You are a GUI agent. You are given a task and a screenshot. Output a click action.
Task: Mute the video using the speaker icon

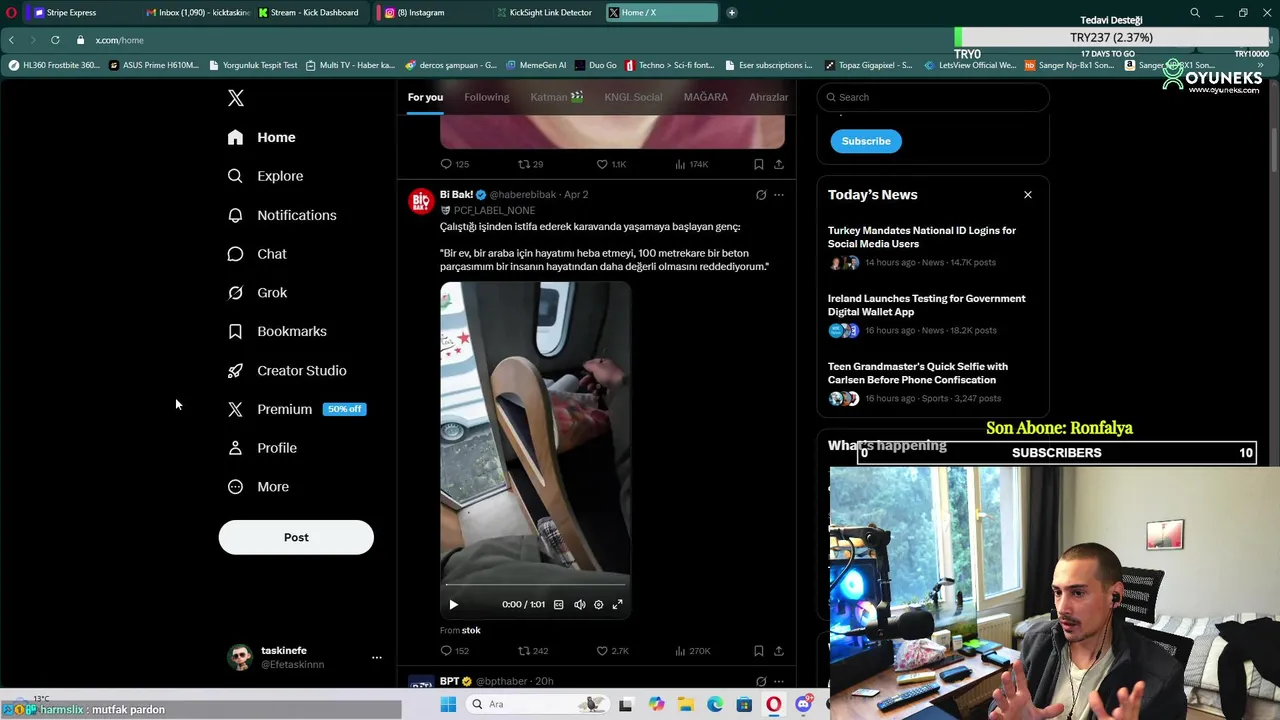point(579,604)
